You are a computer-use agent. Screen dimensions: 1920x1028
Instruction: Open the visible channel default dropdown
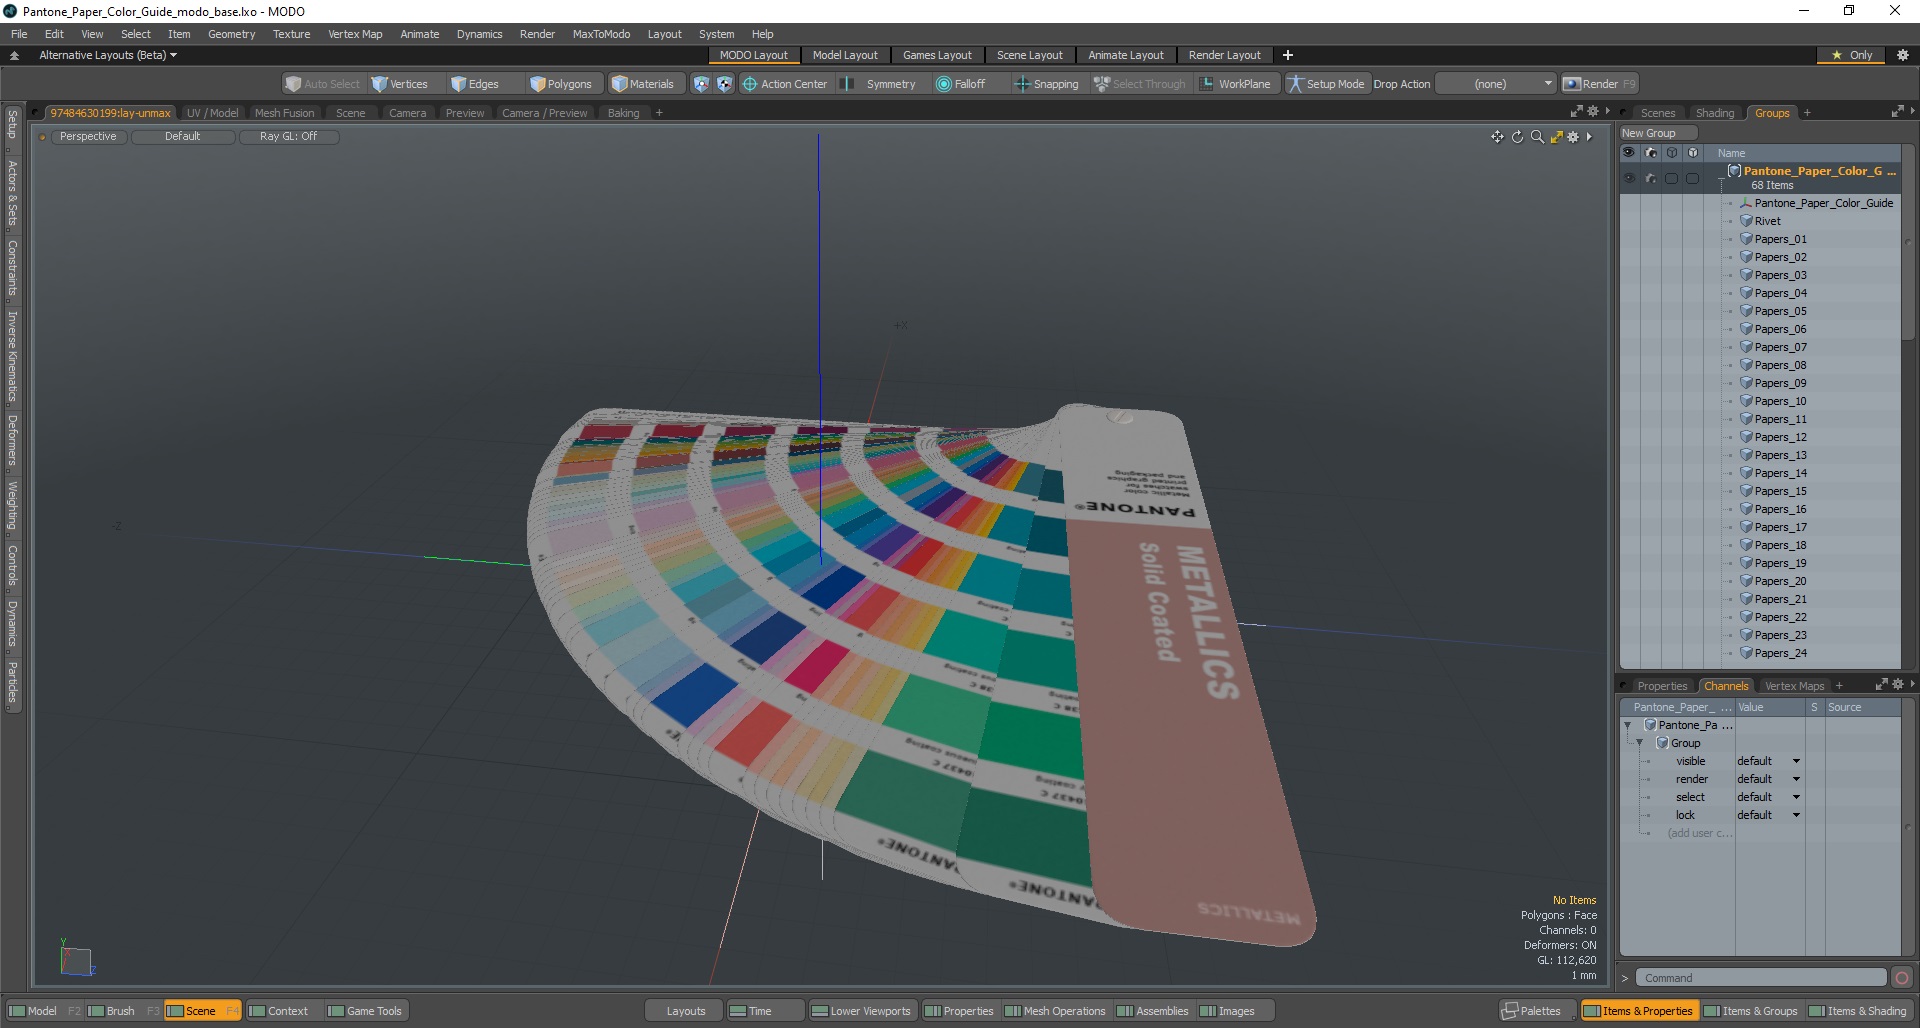[x=1768, y=761]
